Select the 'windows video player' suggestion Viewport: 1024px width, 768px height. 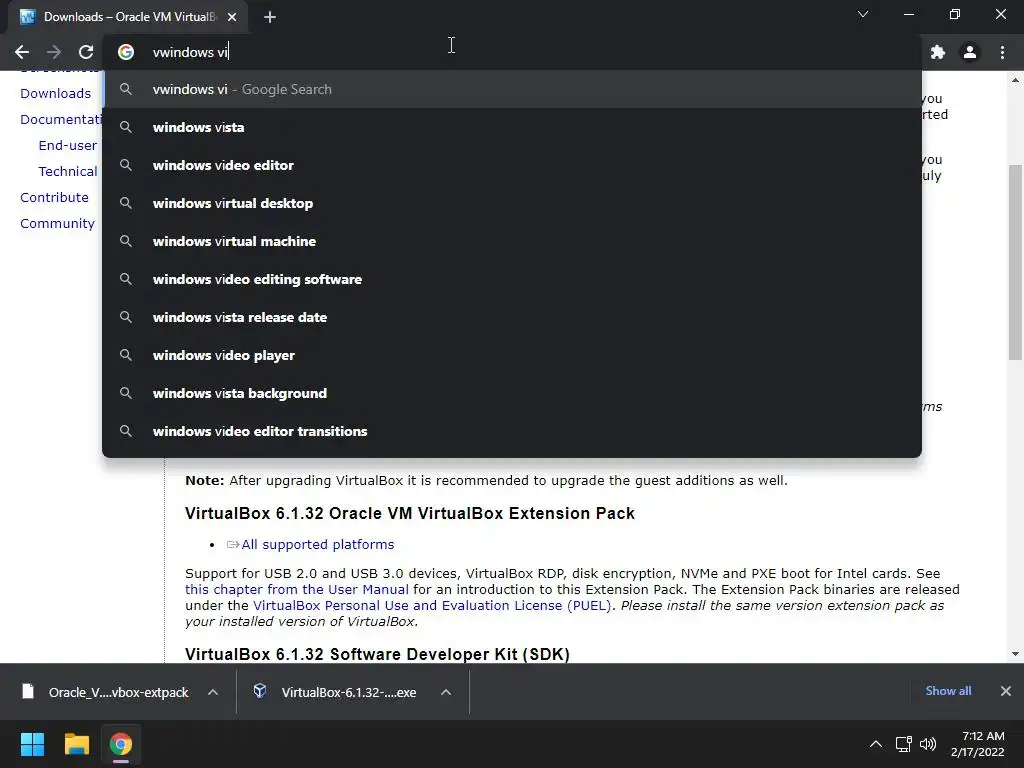click(x=511, y=355)
